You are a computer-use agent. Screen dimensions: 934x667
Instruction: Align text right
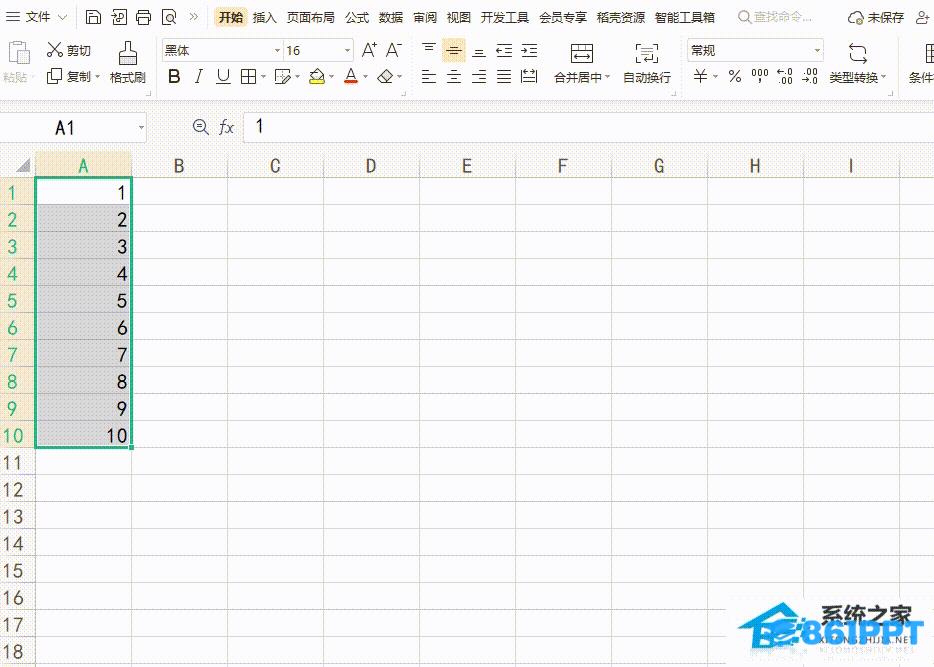479,76
